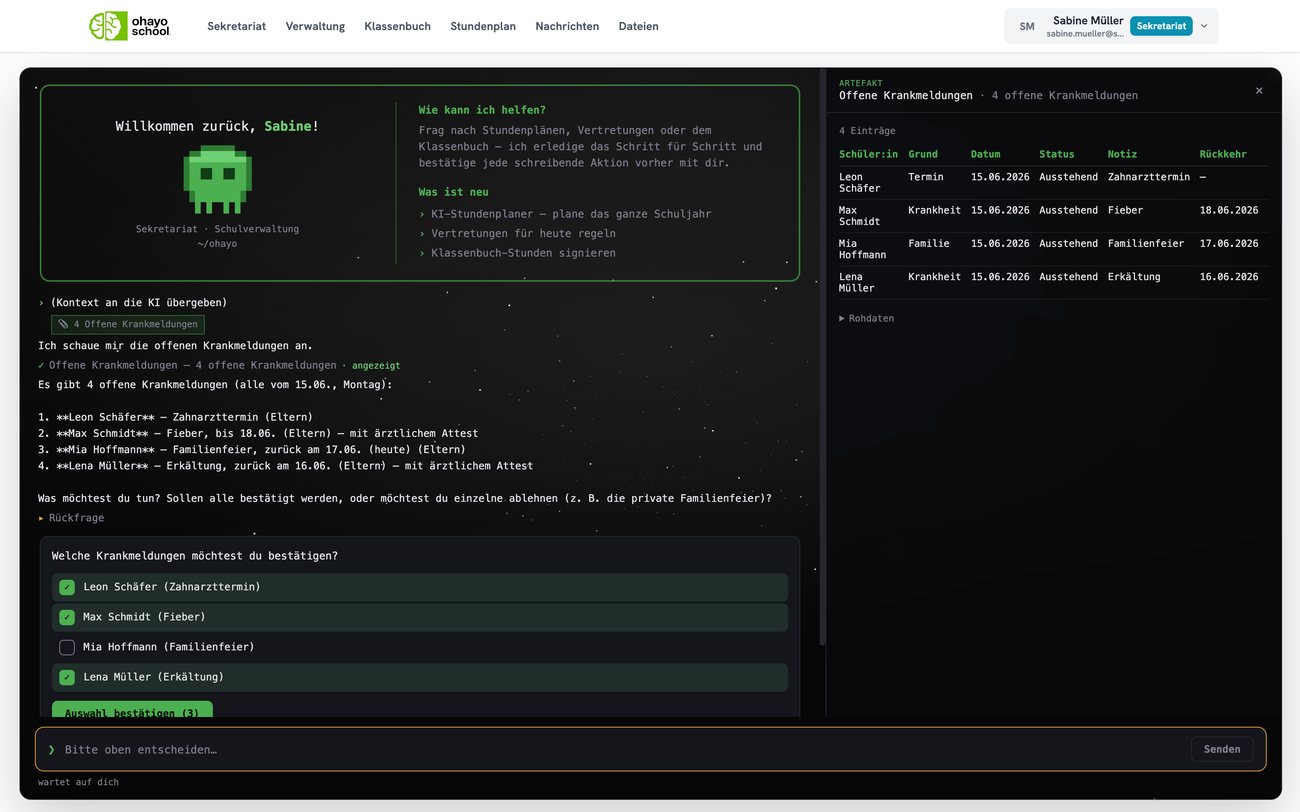The height and width of the screenshot is (812, 1300).
Task: Go to Verwaltung in the navigation
Action: 315,26
